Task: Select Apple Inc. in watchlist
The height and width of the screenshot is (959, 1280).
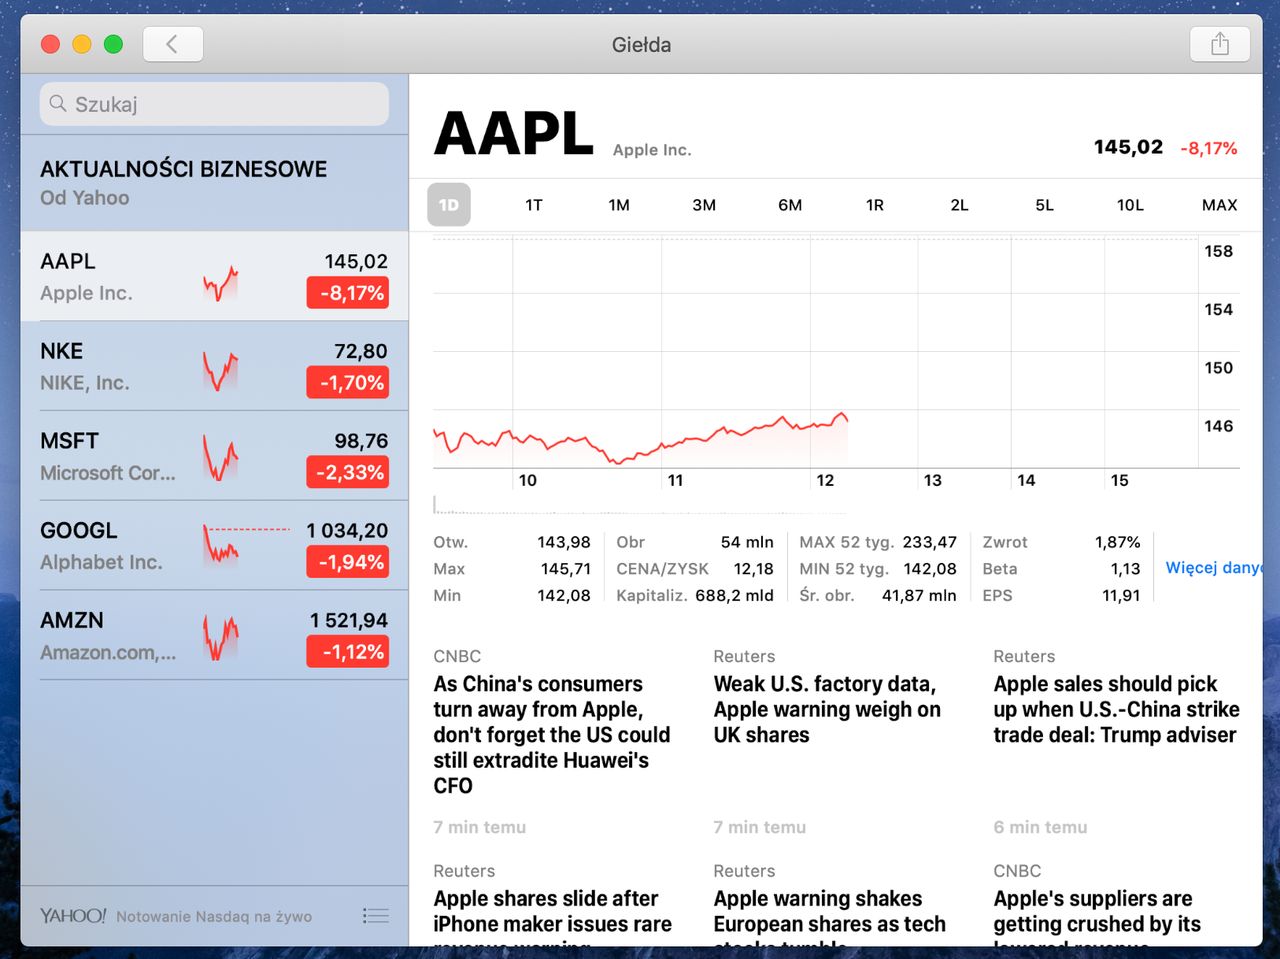Action: (x=214, y=276)
